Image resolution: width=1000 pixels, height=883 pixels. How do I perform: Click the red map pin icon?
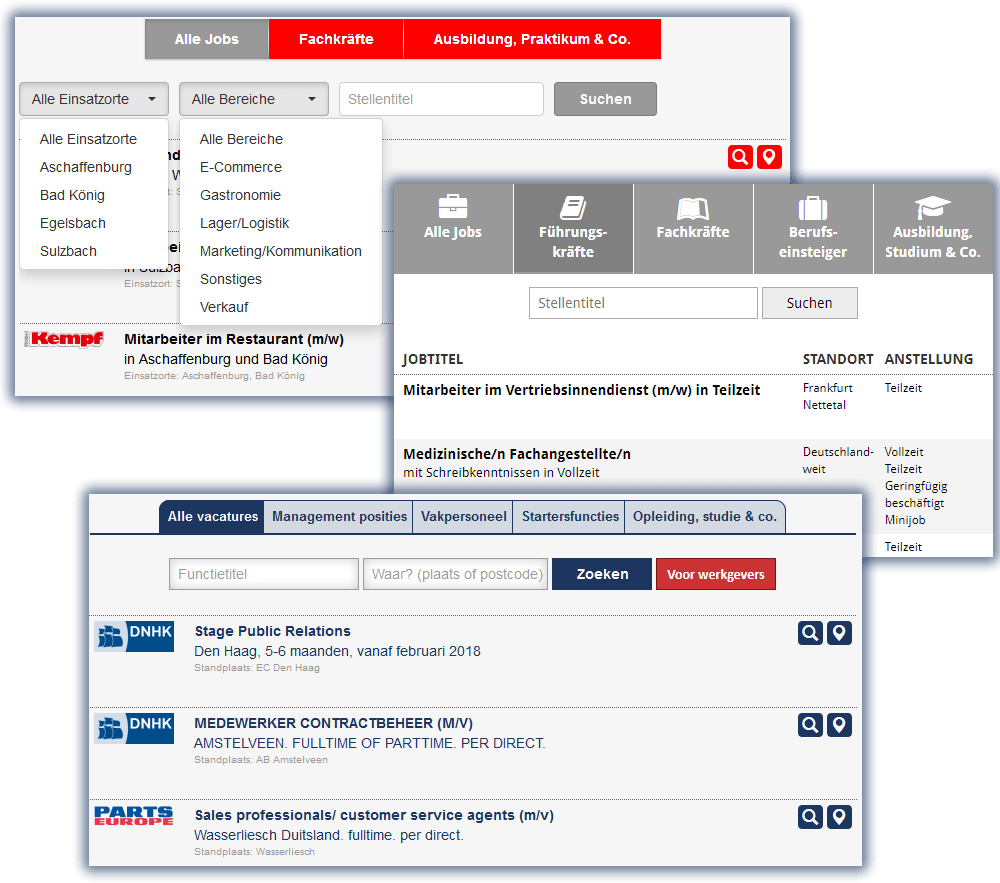click(x=768, y=157)
